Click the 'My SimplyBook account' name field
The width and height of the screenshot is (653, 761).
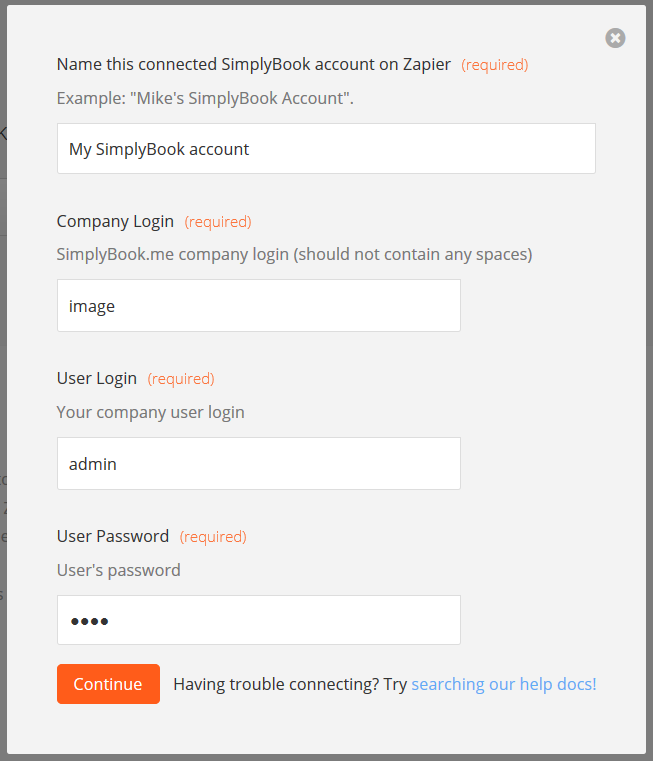[326, 149]
